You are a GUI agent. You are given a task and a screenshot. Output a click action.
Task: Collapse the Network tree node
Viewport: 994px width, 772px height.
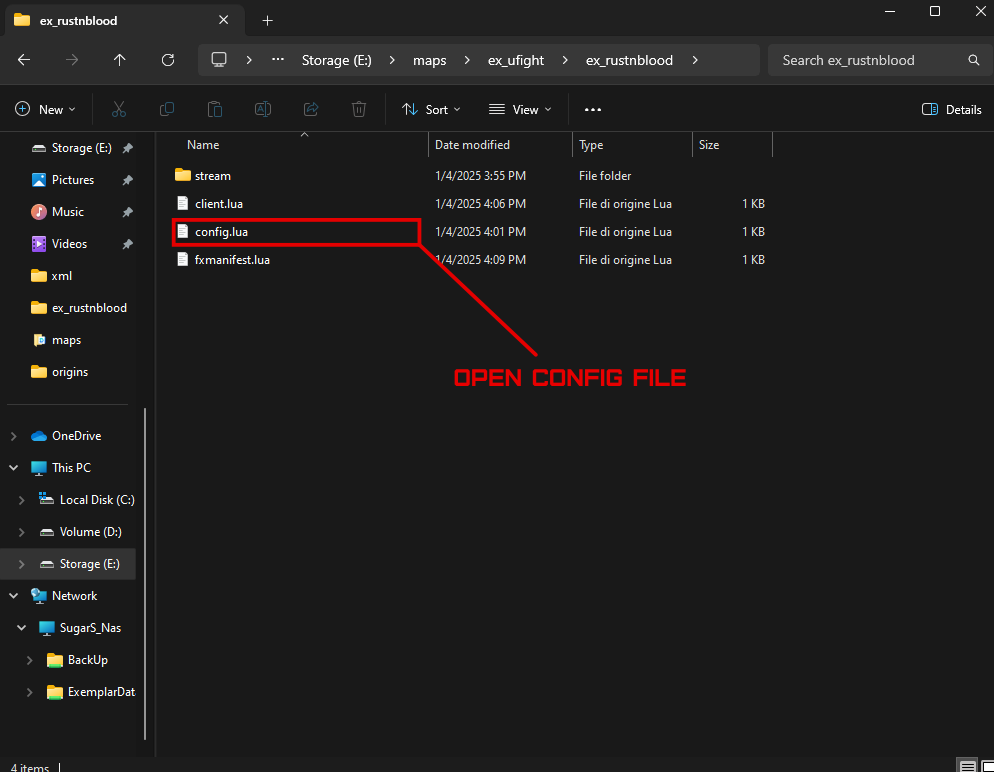[13, 596]
